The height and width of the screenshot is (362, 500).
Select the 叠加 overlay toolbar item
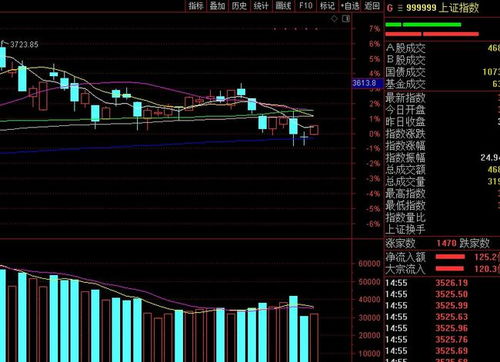tap(217, 6)
